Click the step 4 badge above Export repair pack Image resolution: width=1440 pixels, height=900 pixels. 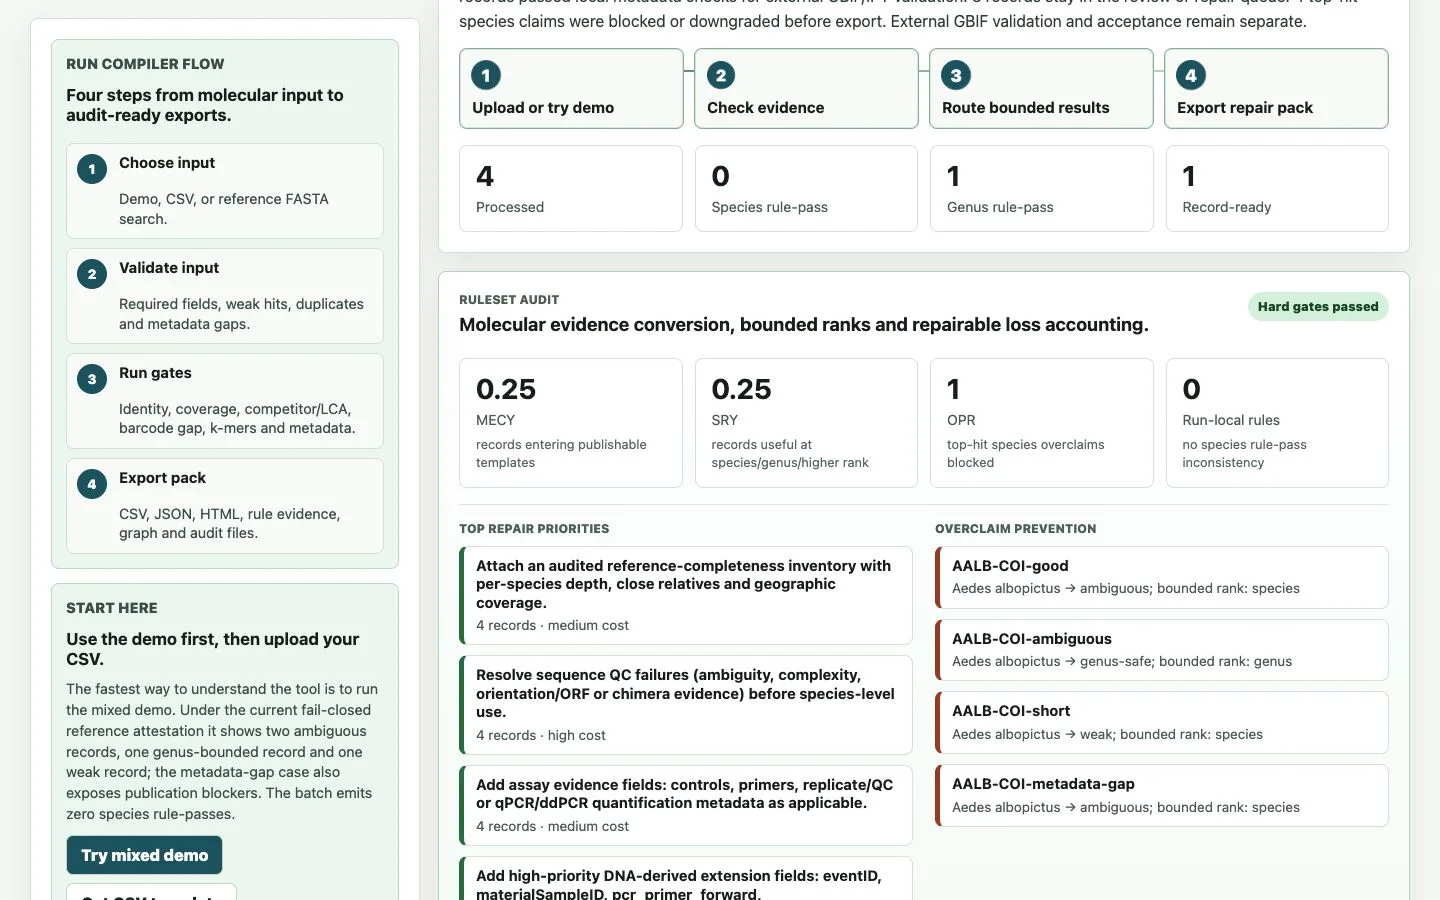(x=1191, y=75)
